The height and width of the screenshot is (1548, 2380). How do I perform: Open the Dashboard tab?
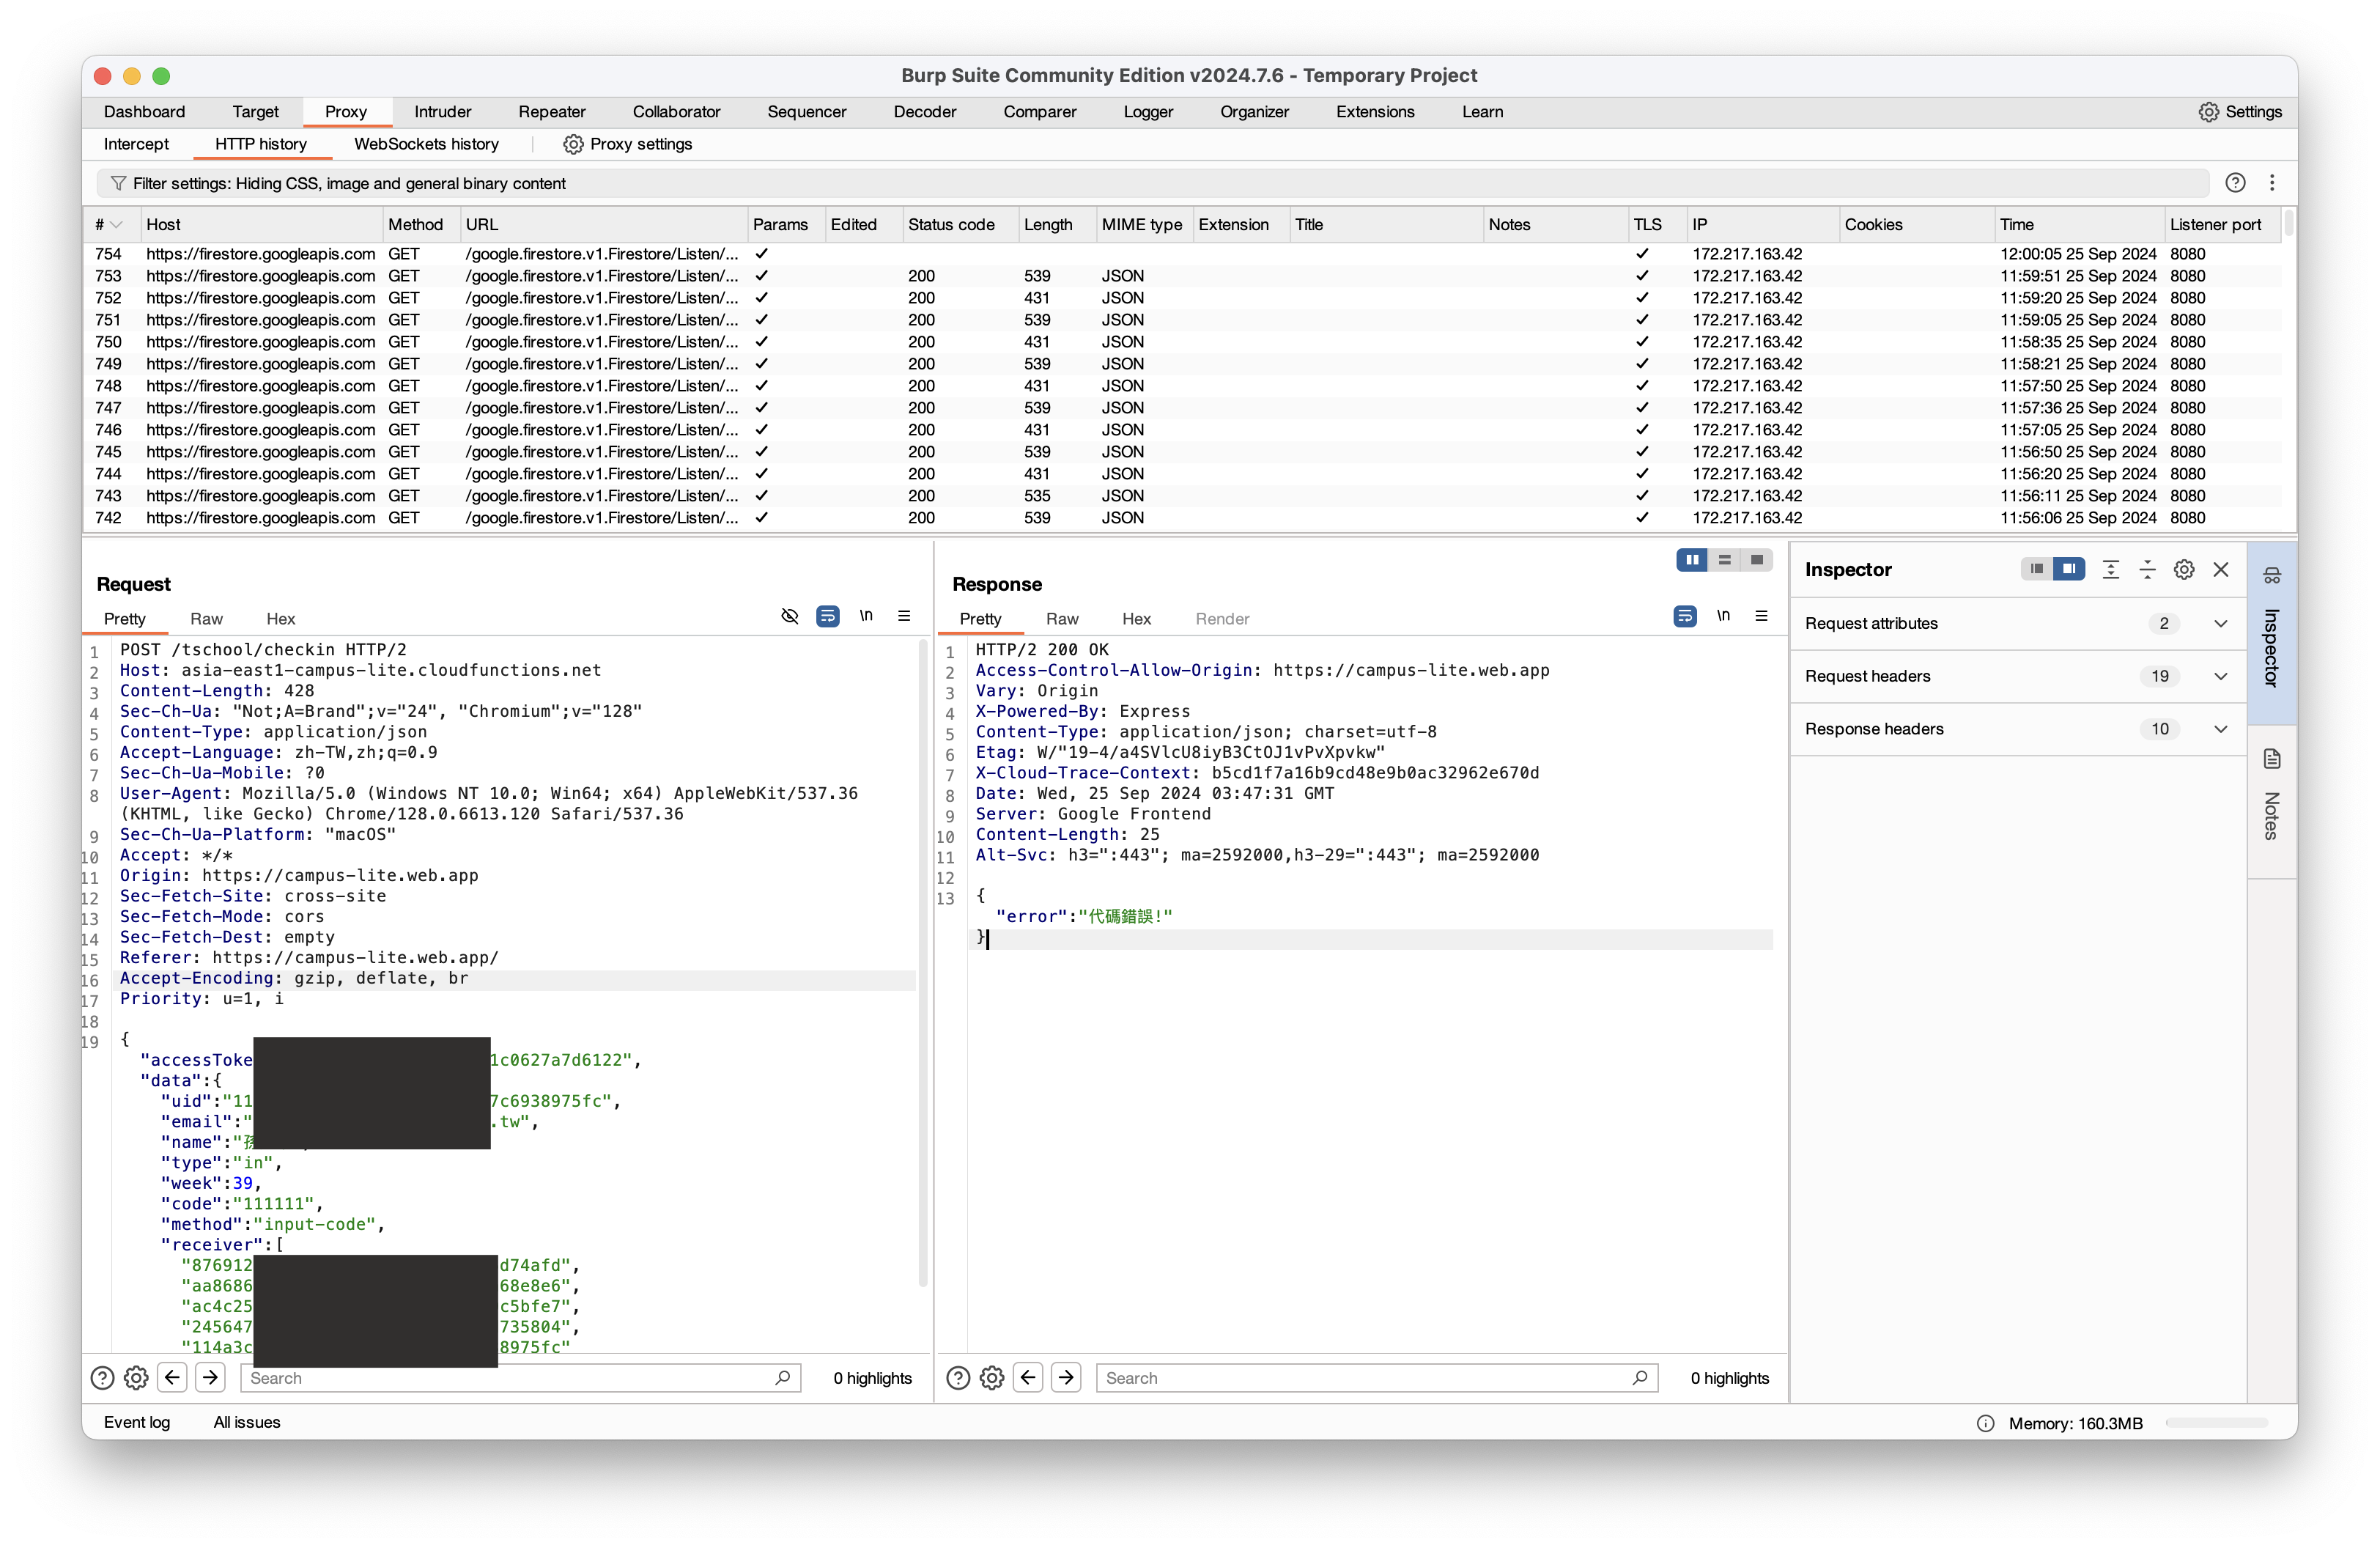[x=144, y=112]
